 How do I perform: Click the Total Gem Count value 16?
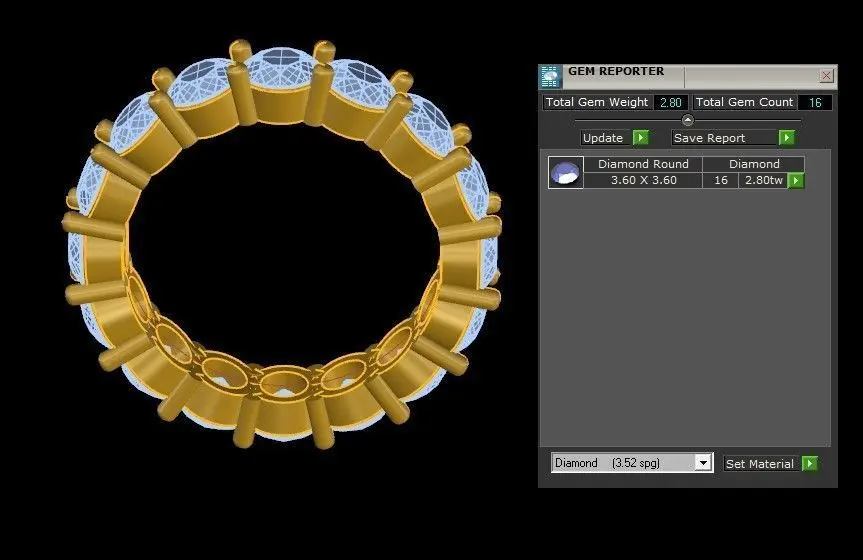[x=815, y=102]
